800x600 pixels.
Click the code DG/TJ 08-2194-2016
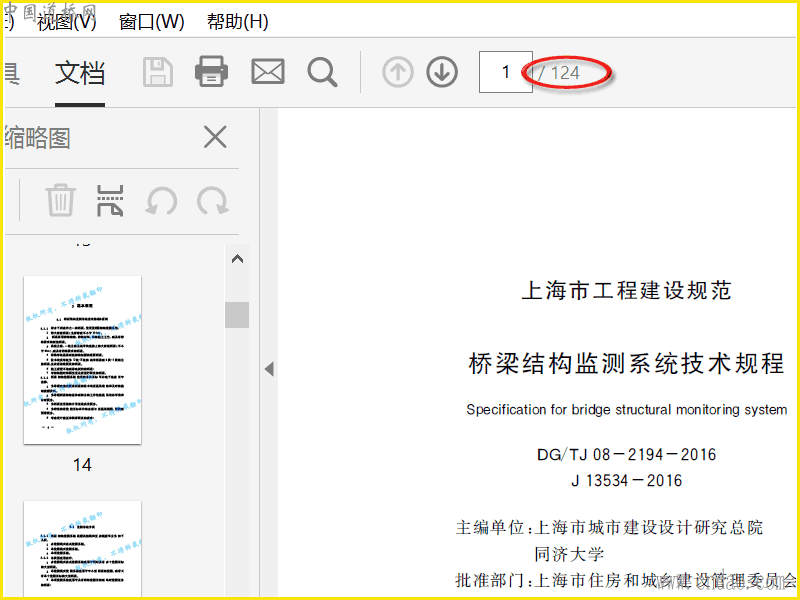point(627,454)
